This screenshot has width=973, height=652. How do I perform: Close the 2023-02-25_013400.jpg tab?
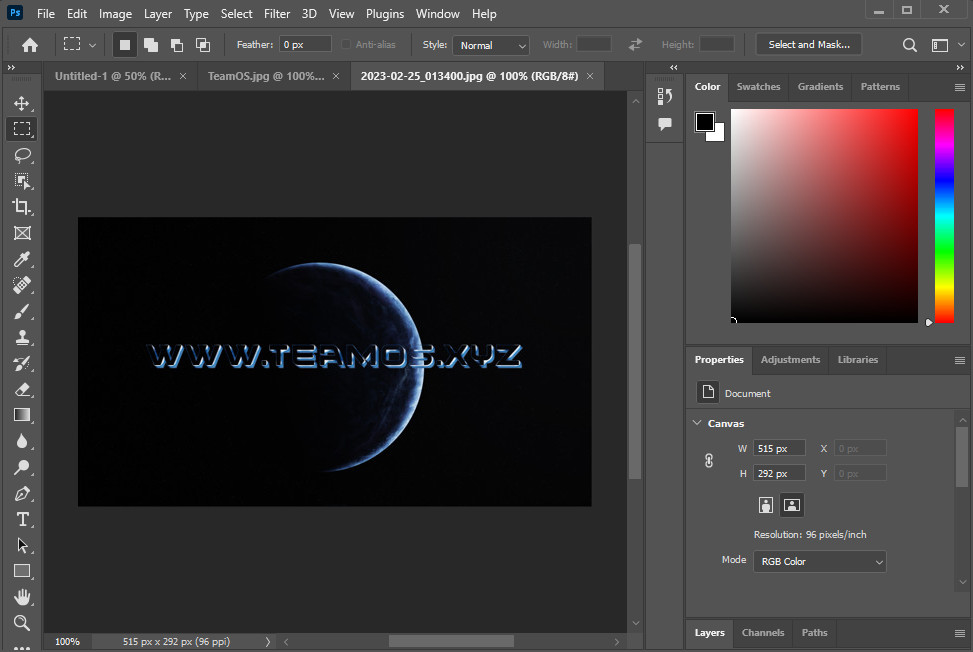(x=590, y=76)
